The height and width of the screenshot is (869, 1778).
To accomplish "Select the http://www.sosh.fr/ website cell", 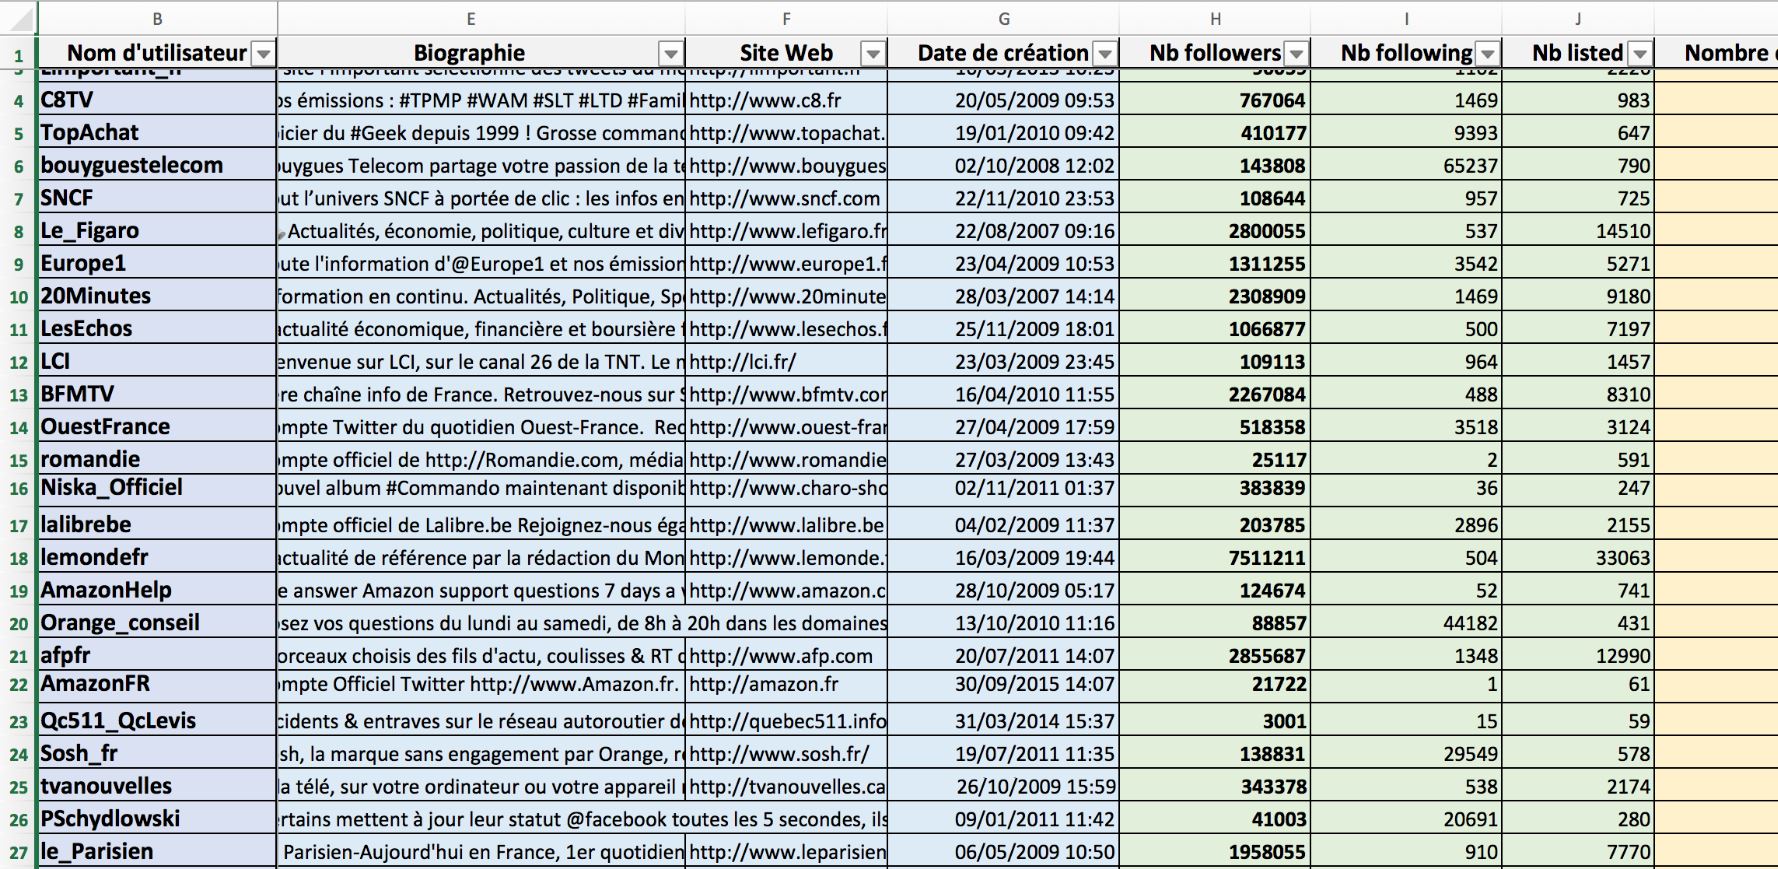I will 786,754.
